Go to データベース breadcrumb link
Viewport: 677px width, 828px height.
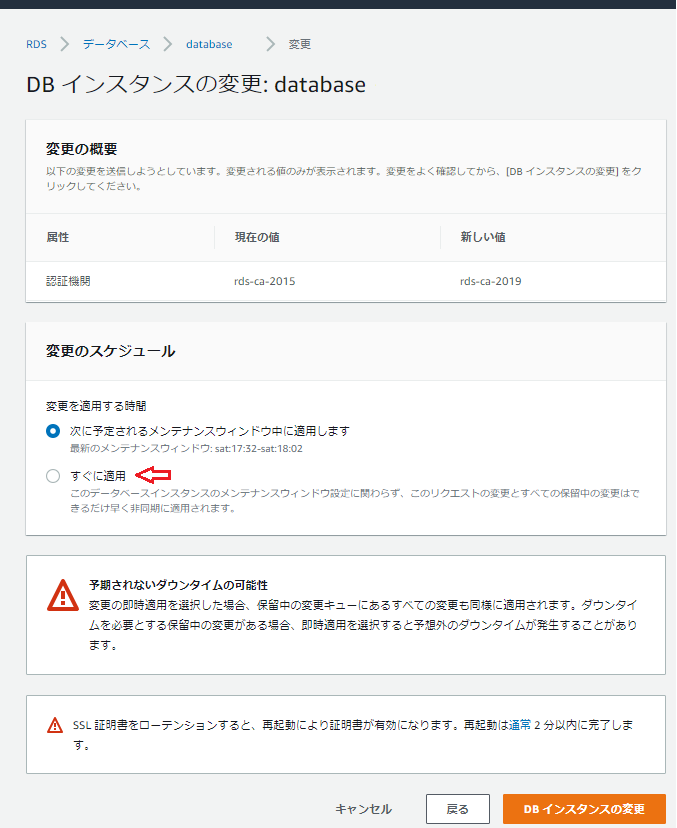116,44
